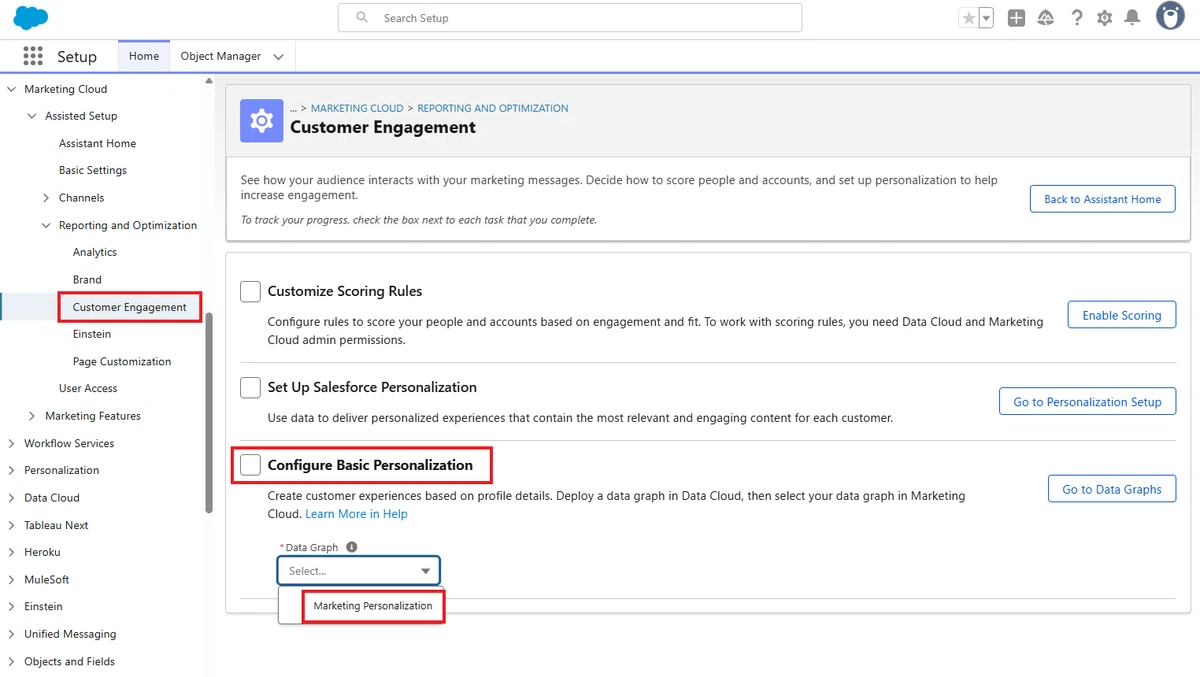Open Page Customization in the sidebar
Viewport: 1200px width, 677px height.
pos(122,361)
